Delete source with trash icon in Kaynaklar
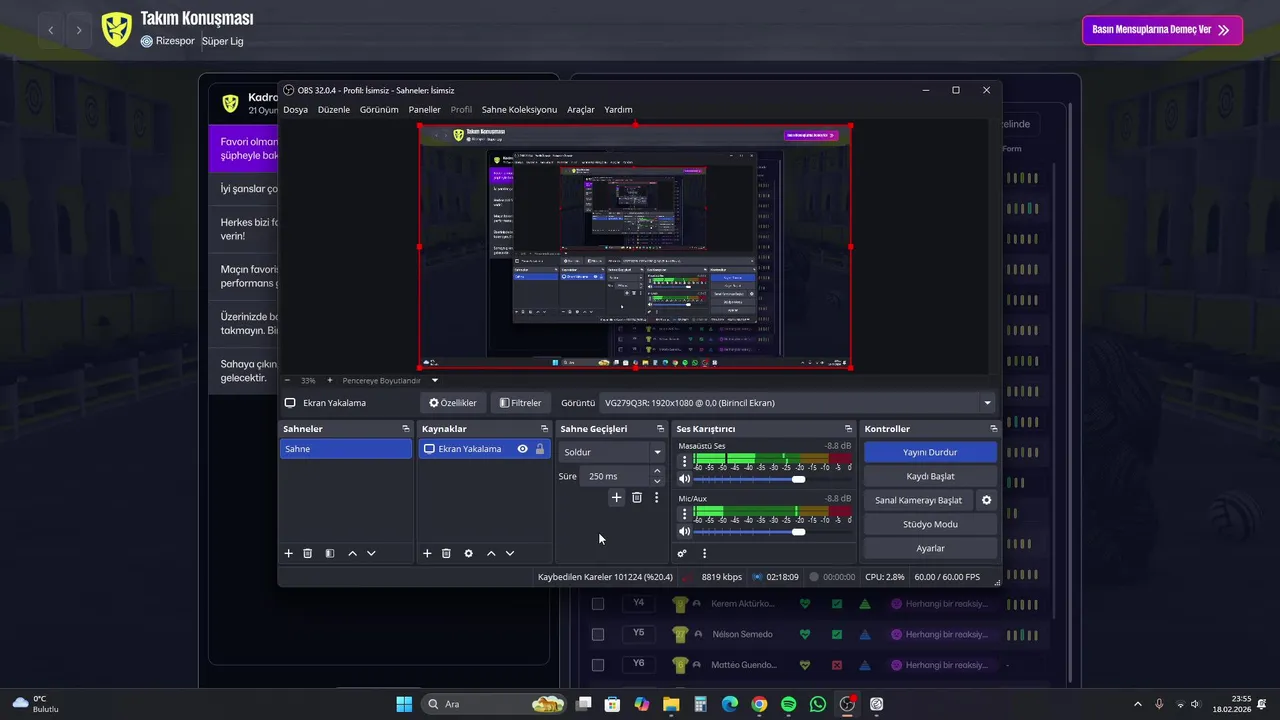 coord(446,553)
